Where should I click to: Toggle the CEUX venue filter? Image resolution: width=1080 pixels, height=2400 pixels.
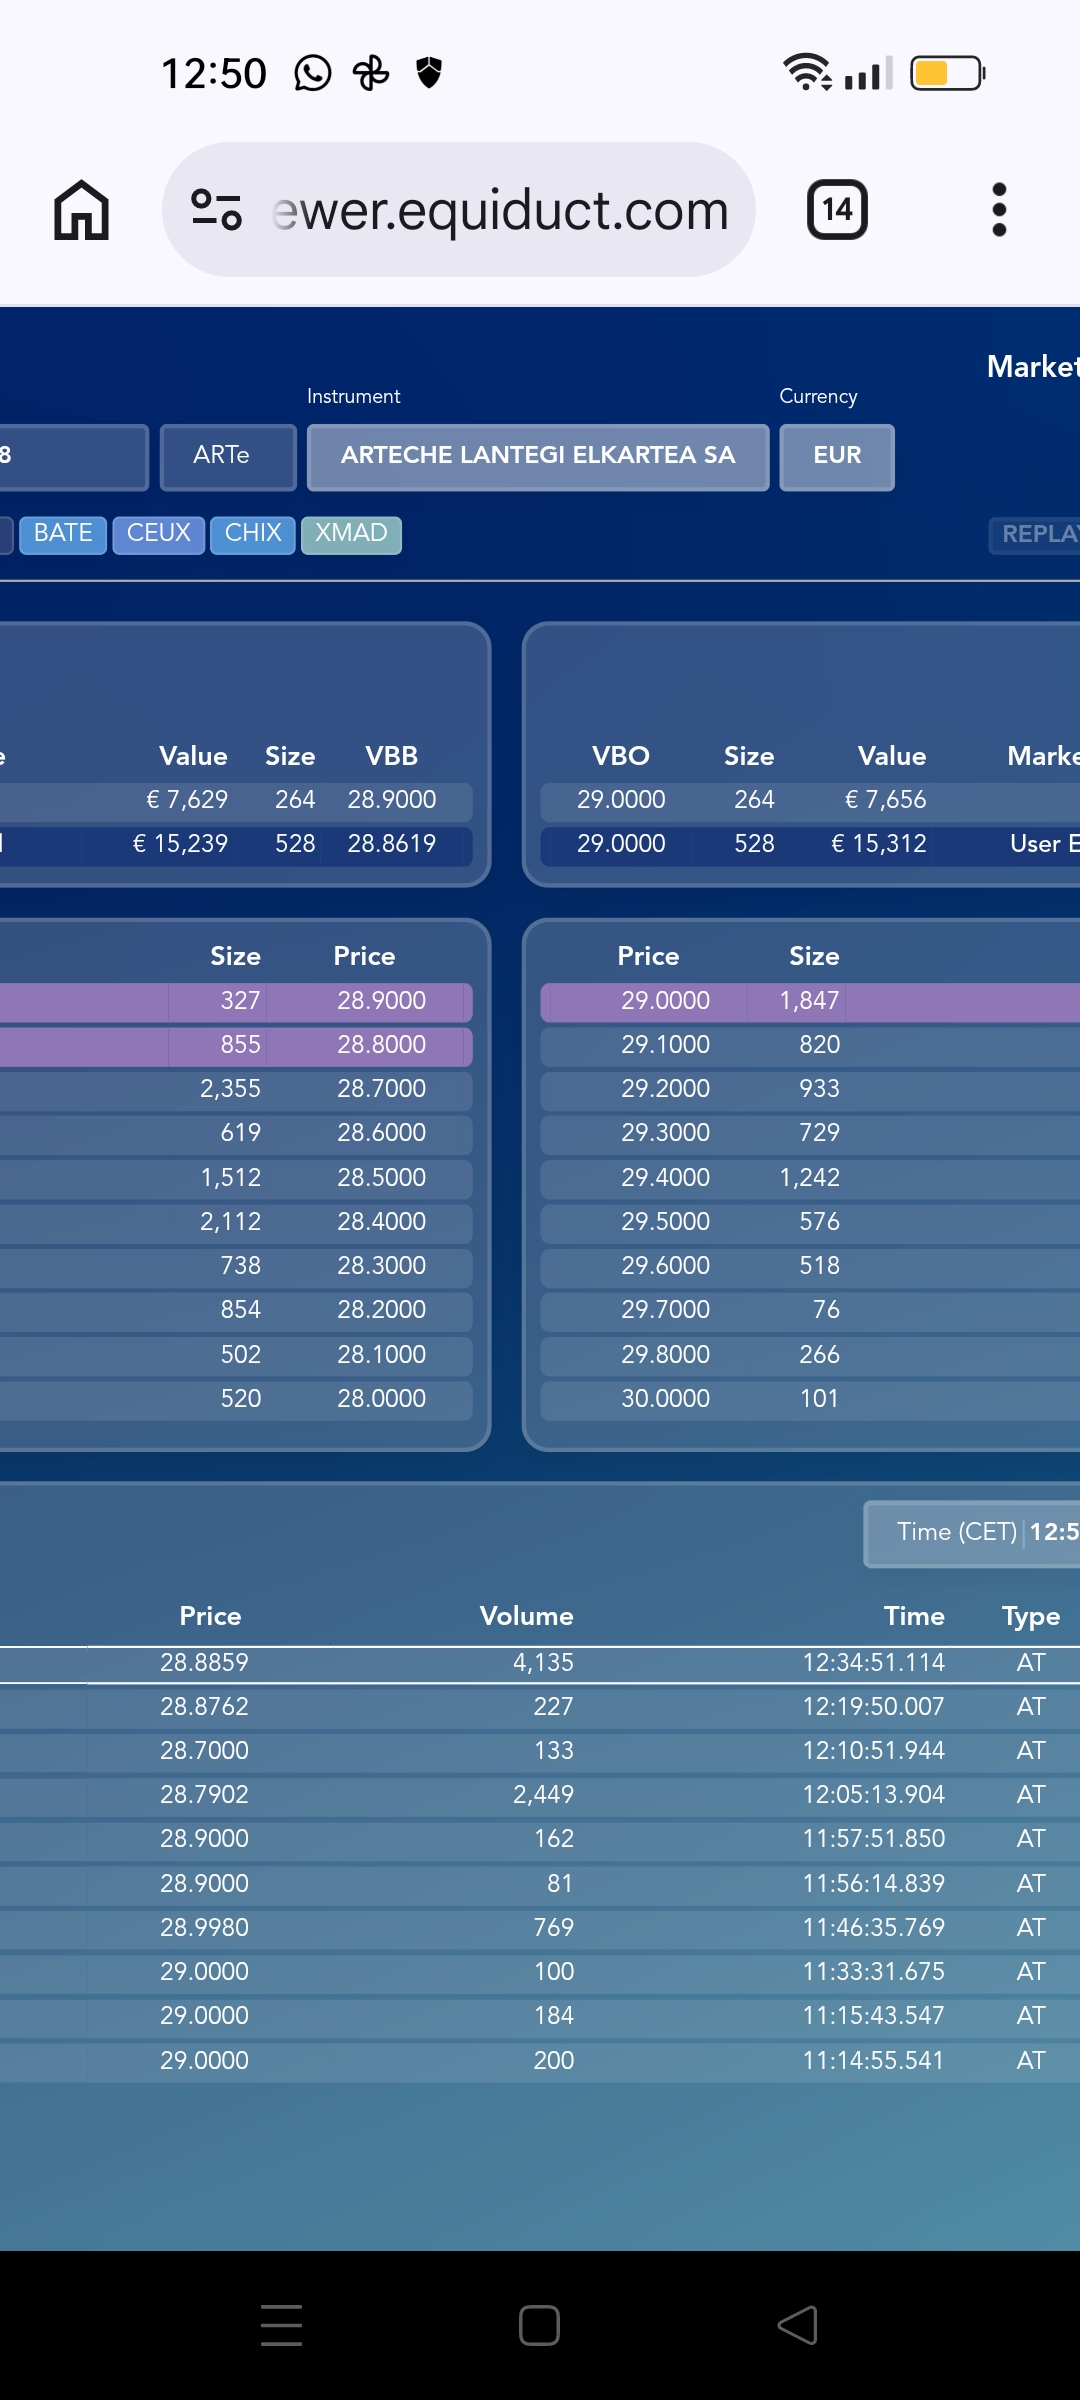tap(159, 534)
